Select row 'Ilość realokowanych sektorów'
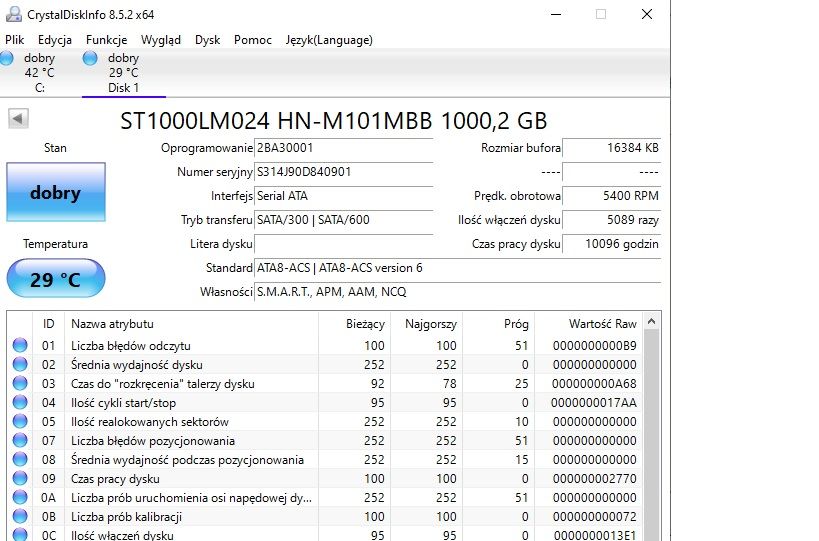Screen dimensions: 819x541 (325, 421)
